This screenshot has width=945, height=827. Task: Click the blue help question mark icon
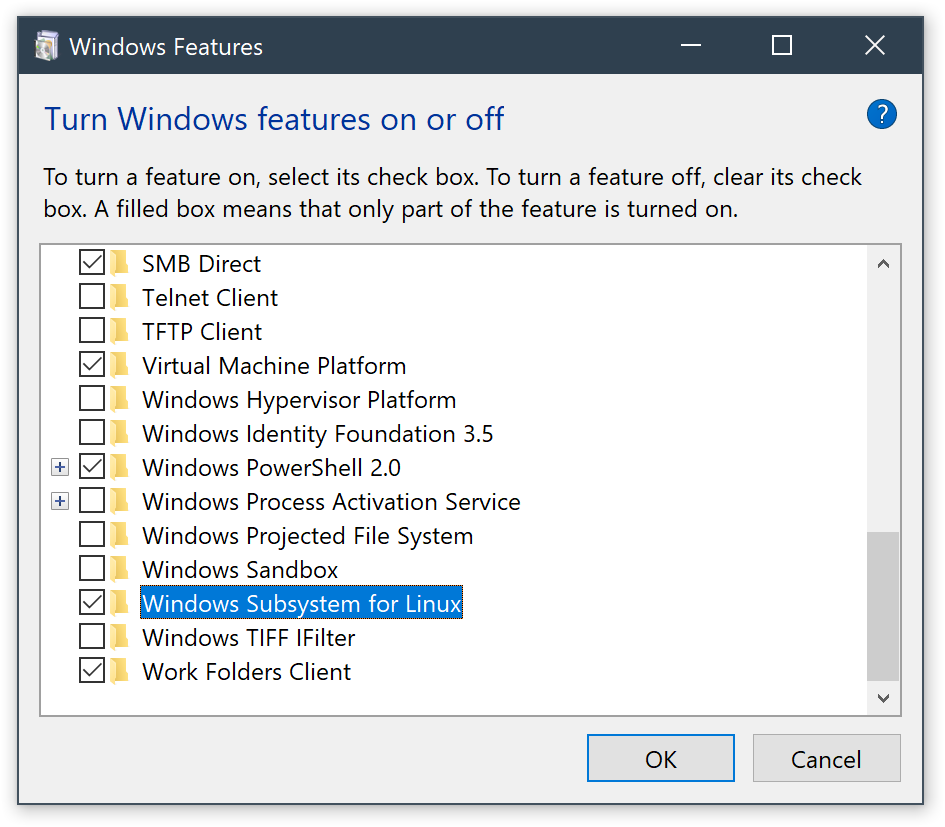tap(881, 115)
